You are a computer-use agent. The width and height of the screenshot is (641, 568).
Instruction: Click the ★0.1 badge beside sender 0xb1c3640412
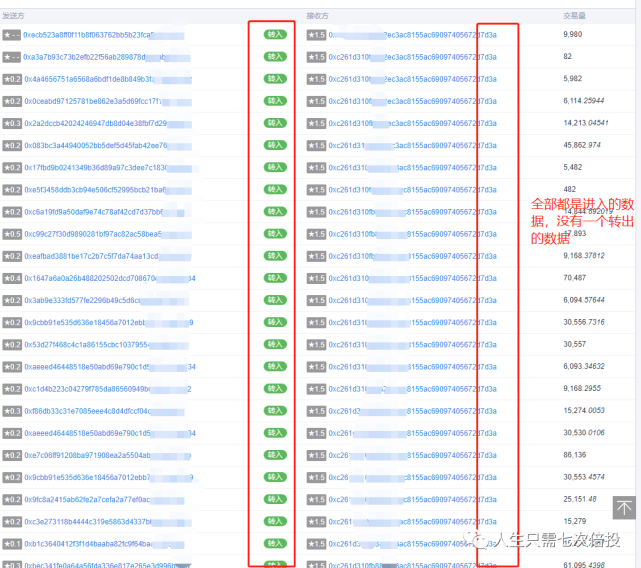pyautogui.click(x=12, y=544)
